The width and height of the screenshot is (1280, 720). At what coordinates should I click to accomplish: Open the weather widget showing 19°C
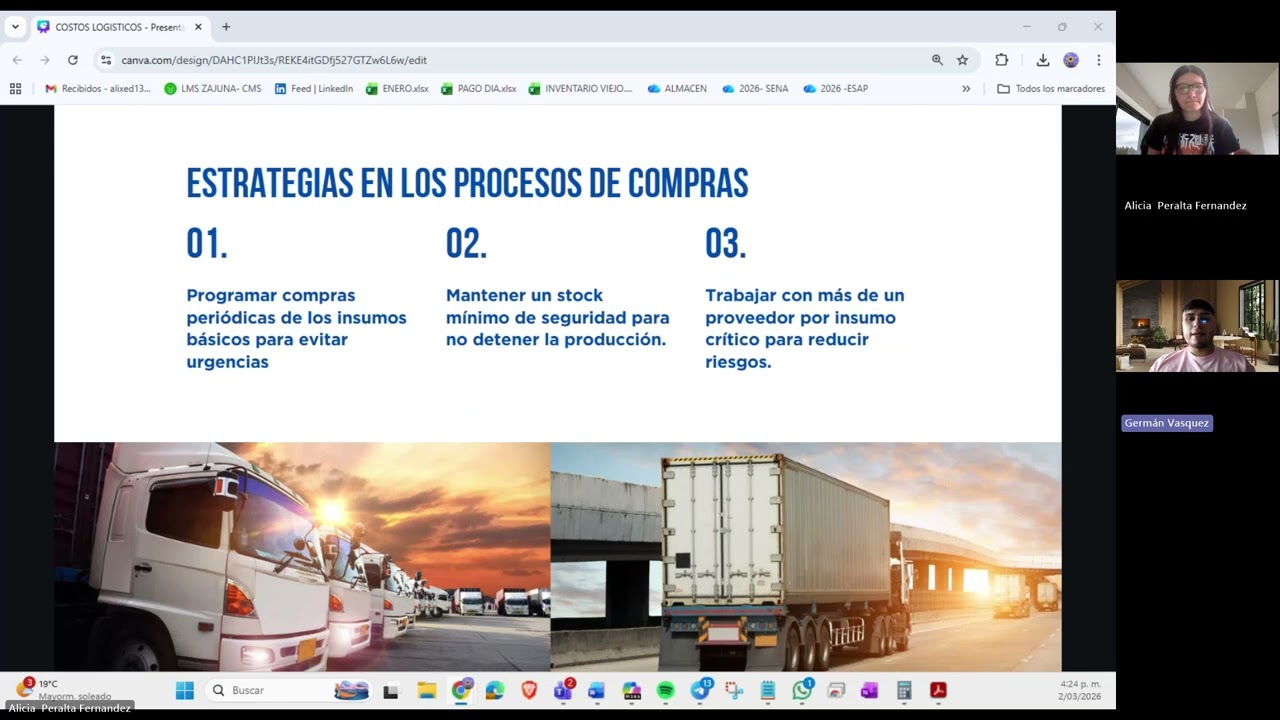click(x=62, y=690)
